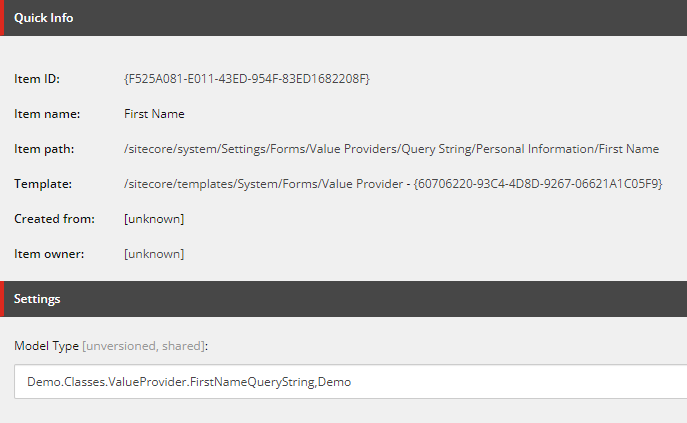The height and width of the screenshot is (423, 687).
Task: Focus the Model Type input field
Action: tap(350, 382)
